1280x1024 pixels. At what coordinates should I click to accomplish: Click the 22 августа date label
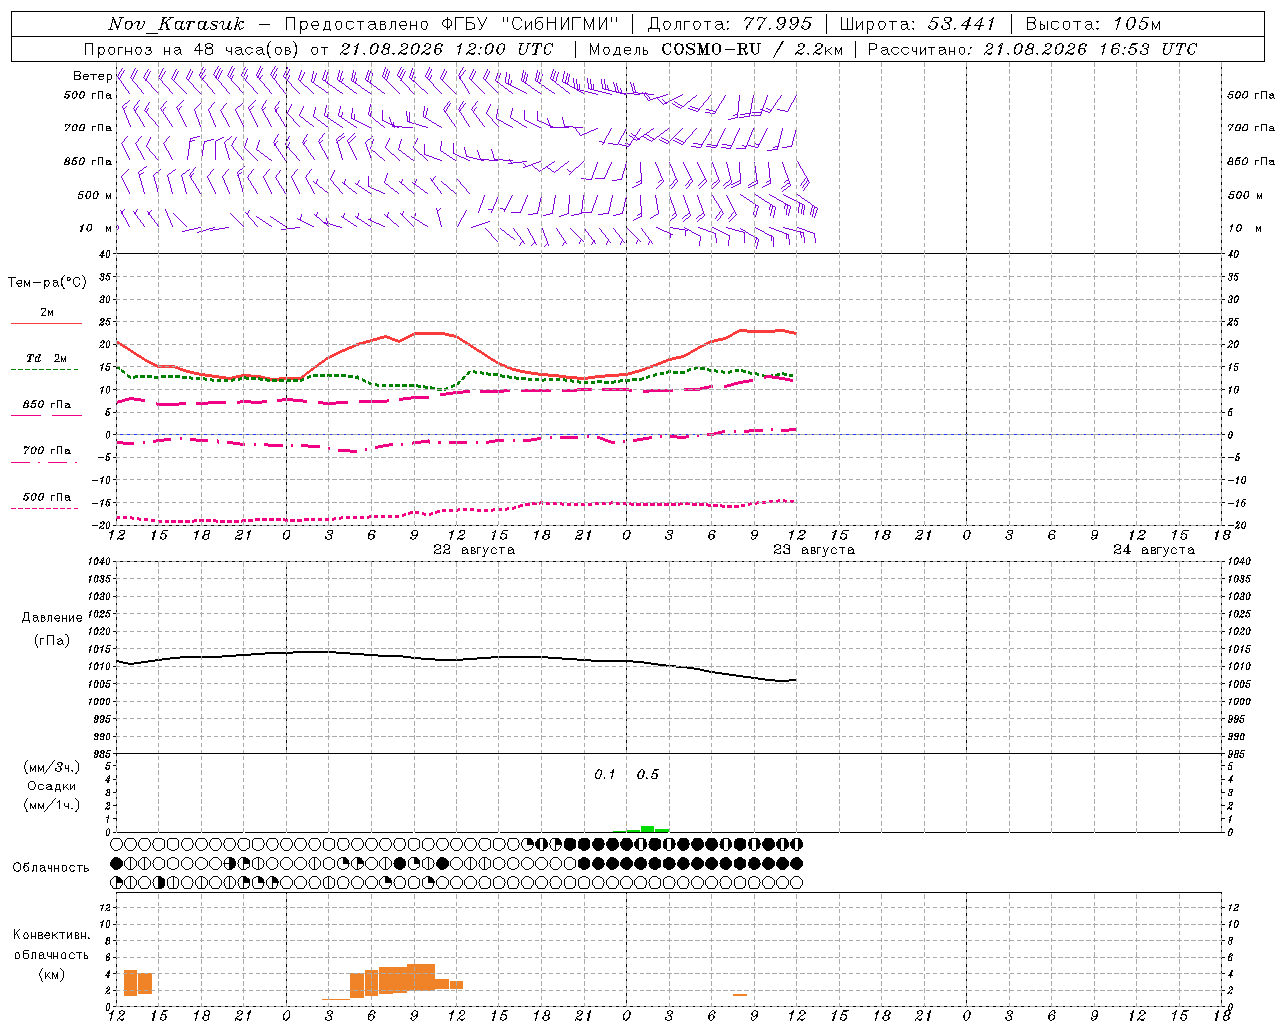(474, 550)
